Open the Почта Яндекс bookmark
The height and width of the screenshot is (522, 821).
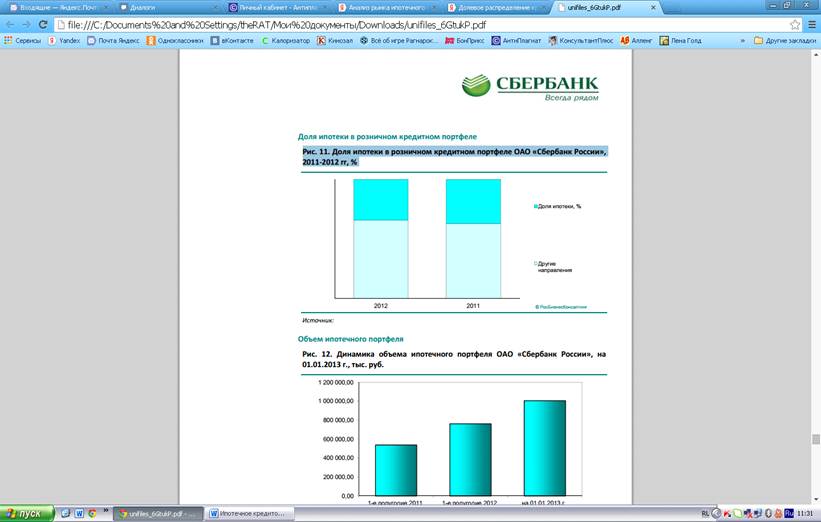pos(113,40)
